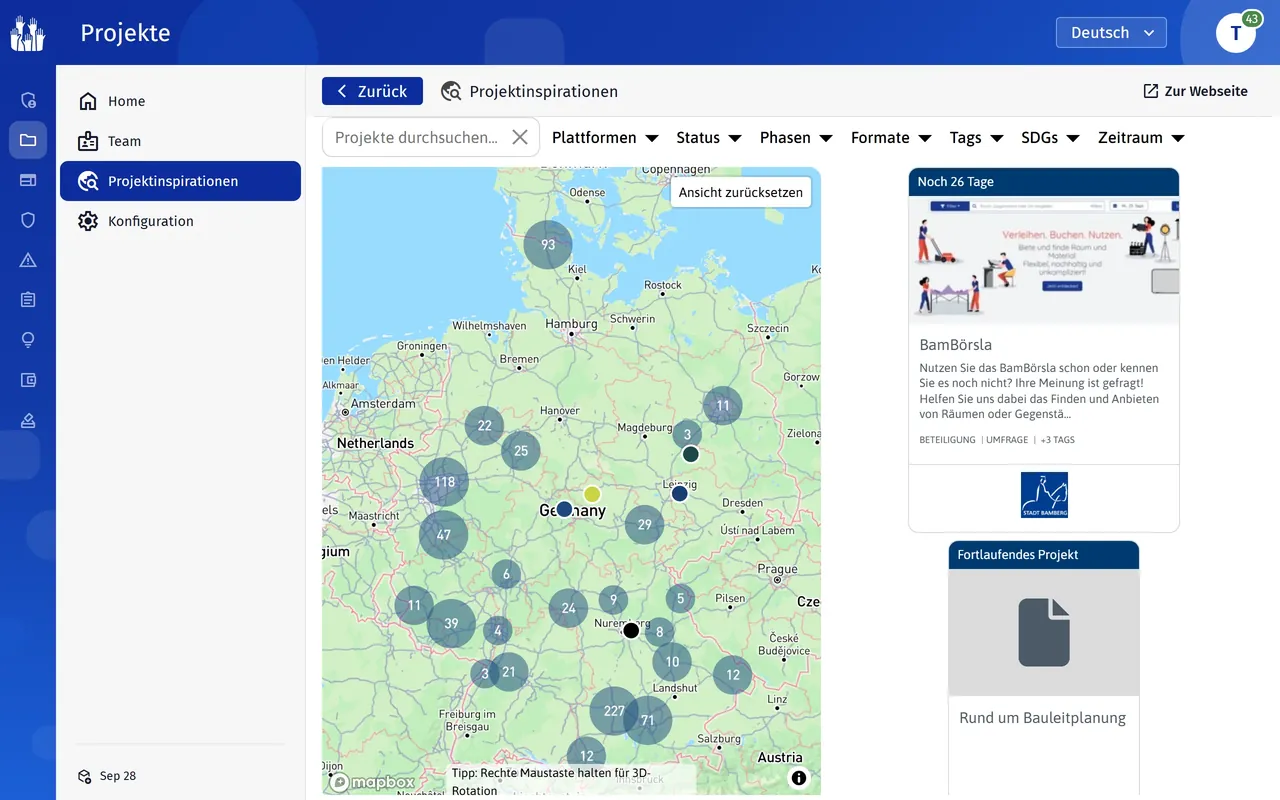Screen dimensions: 1280x800
Task: Expand the Status filter
Action: coord(708,138)
